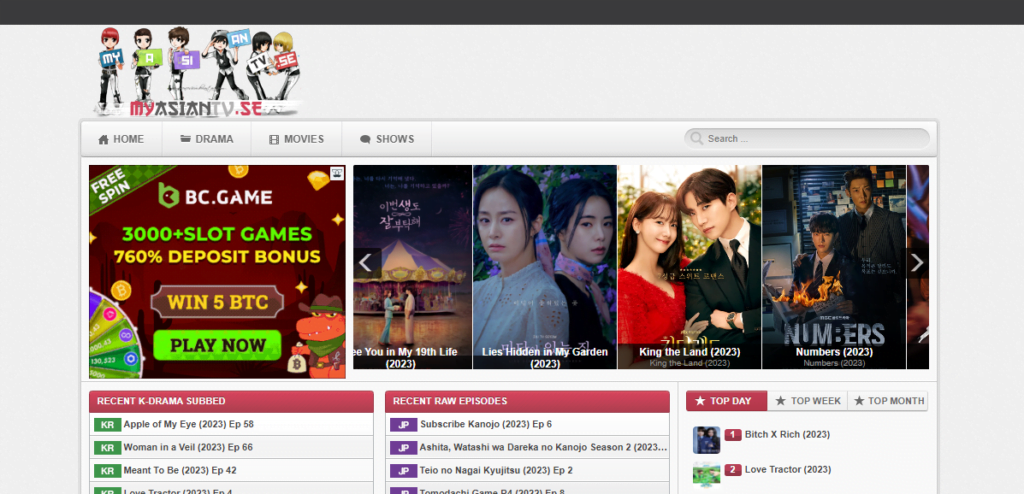Viewport: 1024px width, 494px height.
Task: Open the DRAMA menu item
Action: click(206, 139)
